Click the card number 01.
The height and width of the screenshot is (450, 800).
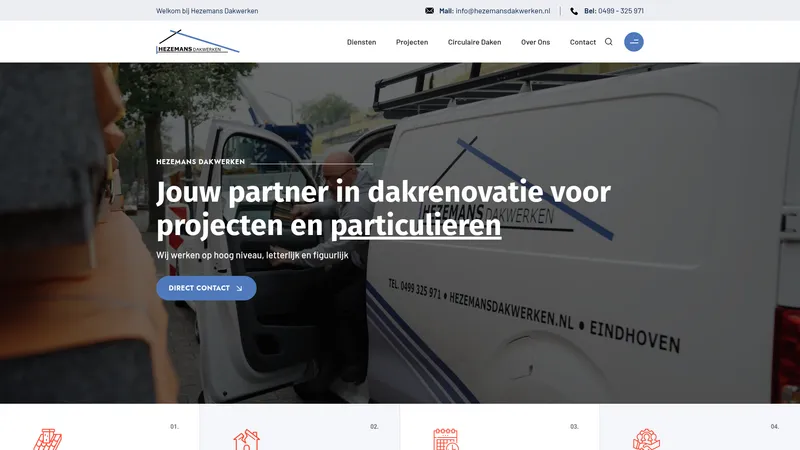174,427
